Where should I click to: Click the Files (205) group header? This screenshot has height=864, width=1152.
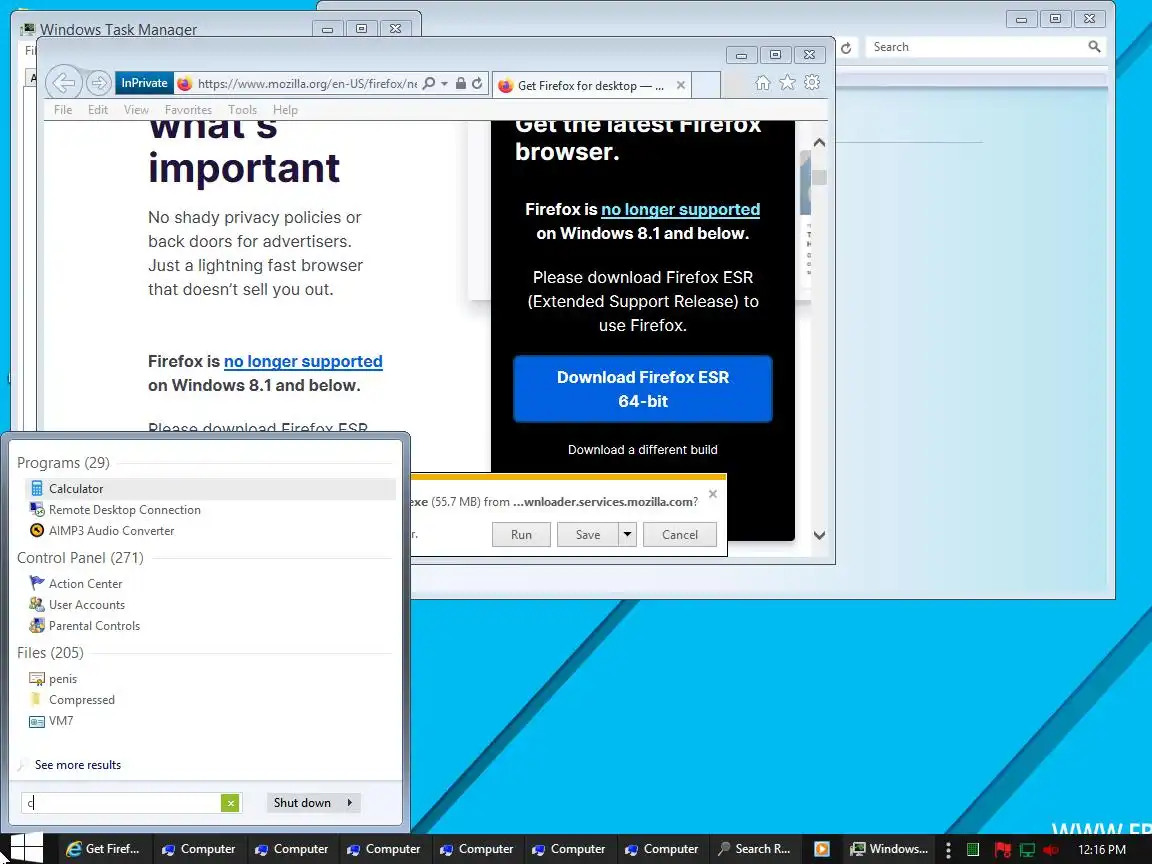[x=50, y=652]
